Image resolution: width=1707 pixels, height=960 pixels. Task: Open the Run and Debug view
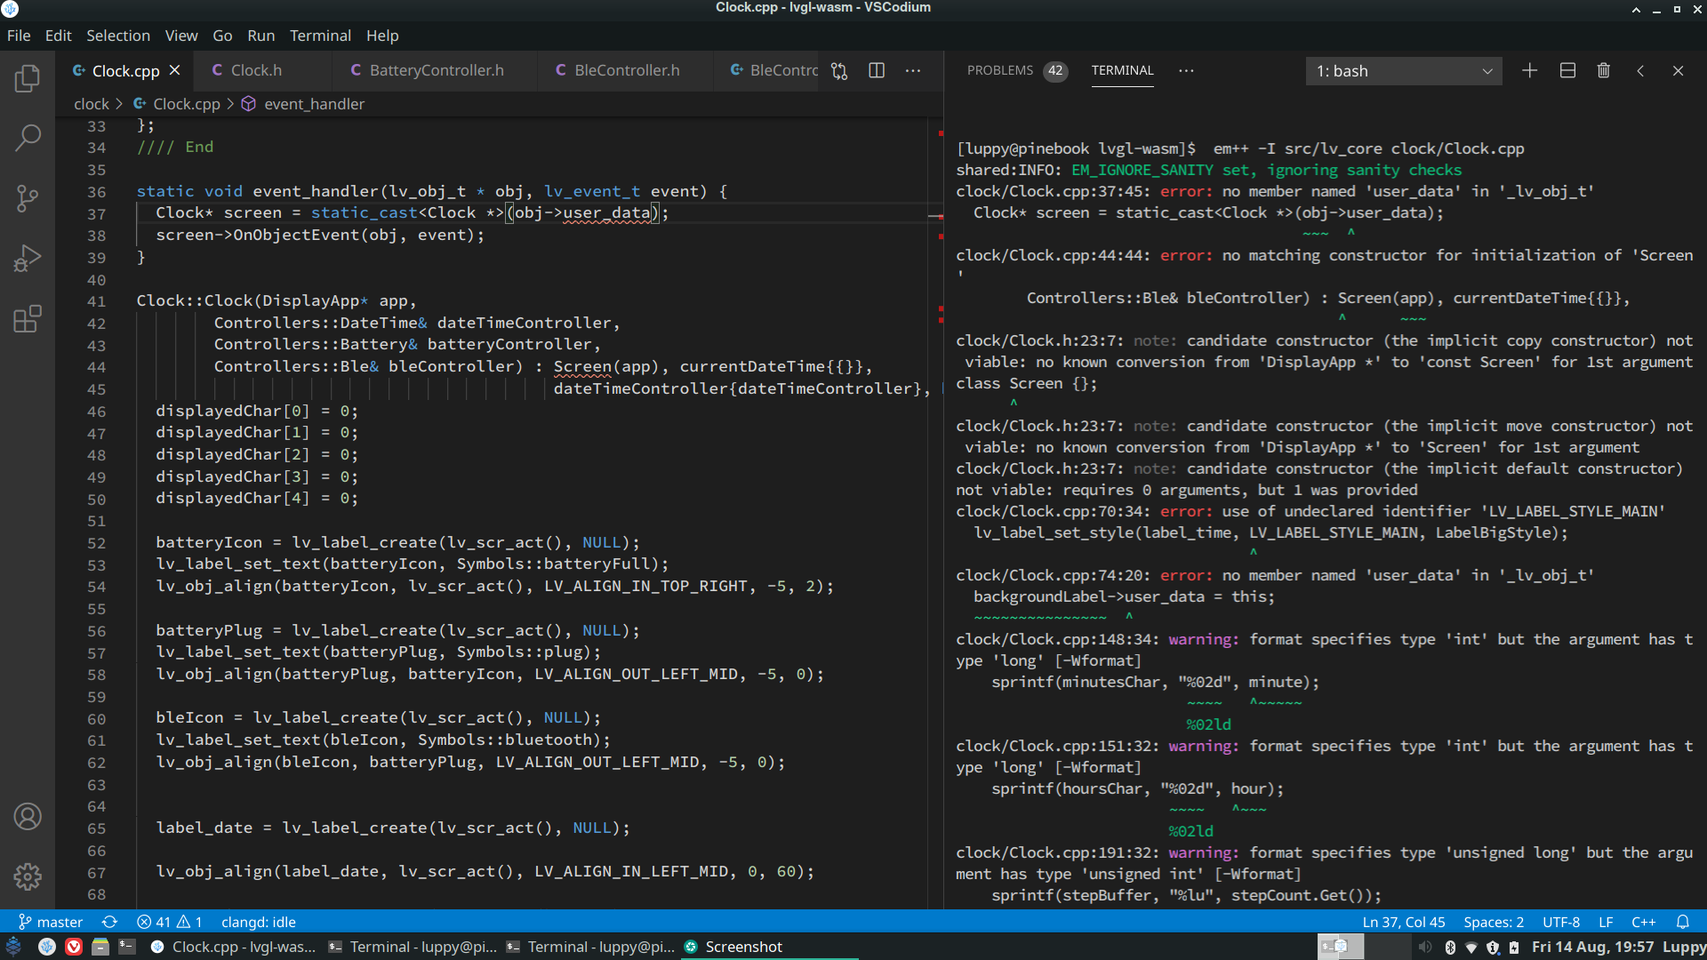pyautogui.click(x=27, y=258)
